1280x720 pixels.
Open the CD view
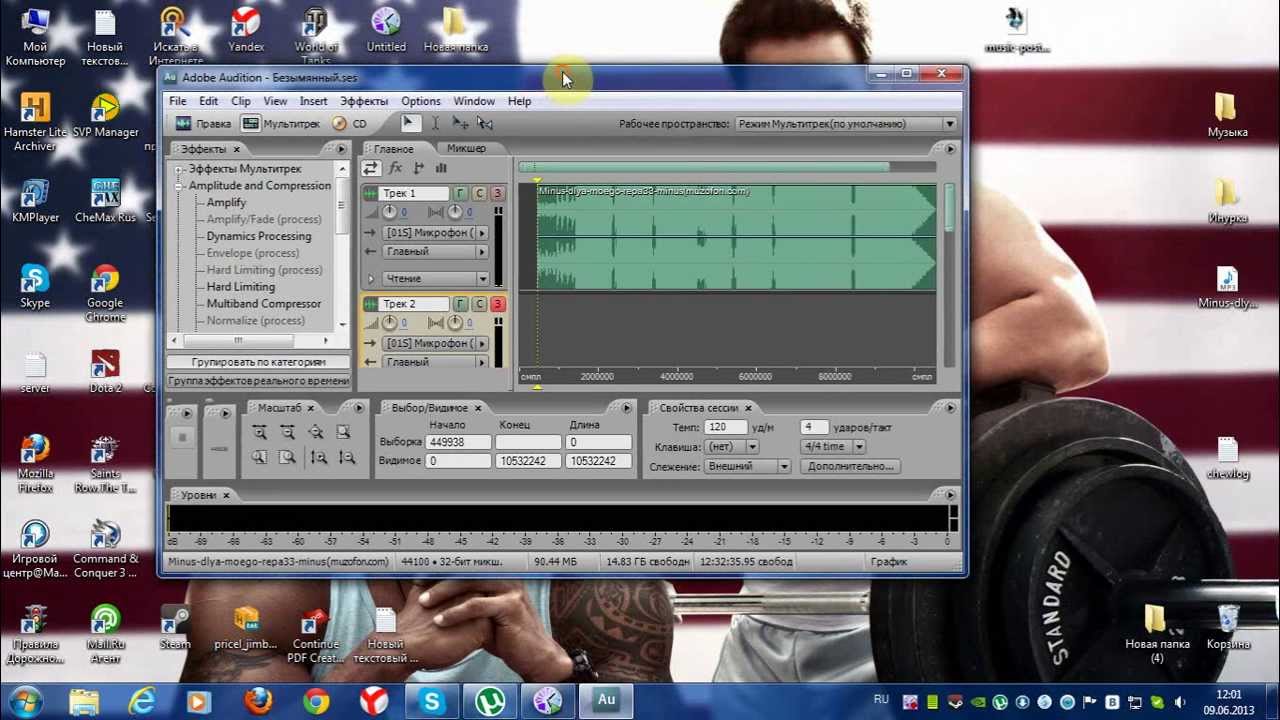tap(350, 124)
